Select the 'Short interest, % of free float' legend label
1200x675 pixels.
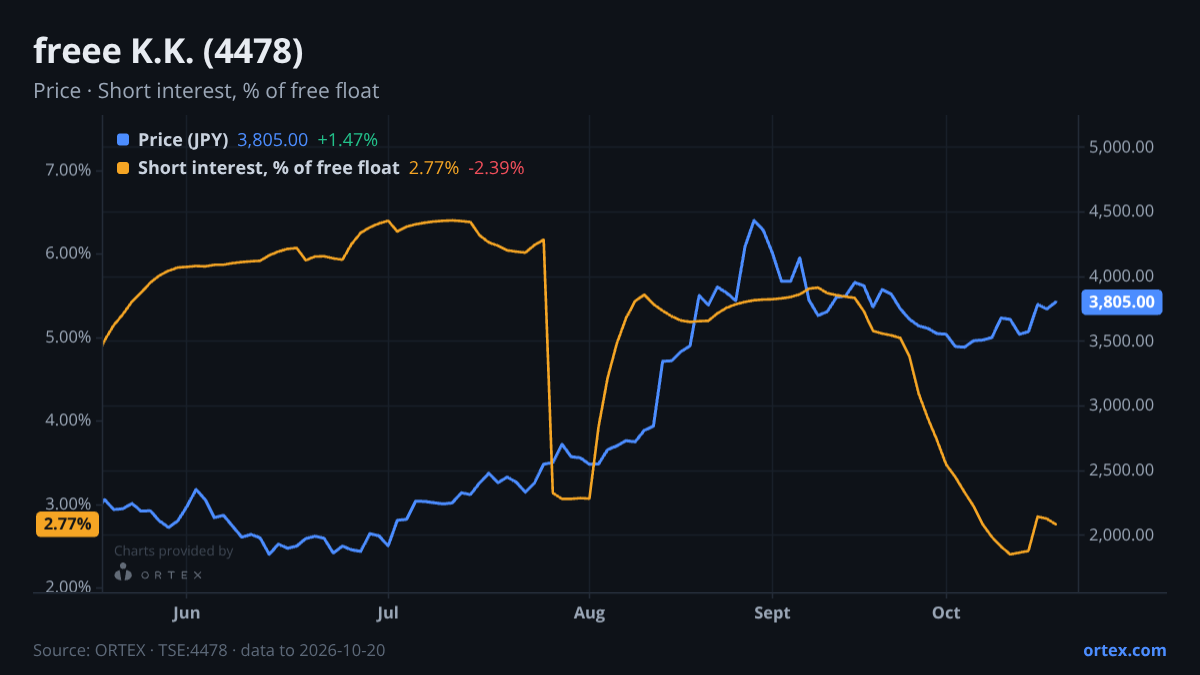coord(268,168)
